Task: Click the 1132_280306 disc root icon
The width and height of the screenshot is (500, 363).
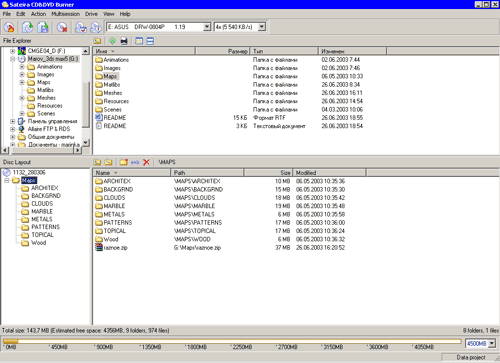Action: pos(7,172)
